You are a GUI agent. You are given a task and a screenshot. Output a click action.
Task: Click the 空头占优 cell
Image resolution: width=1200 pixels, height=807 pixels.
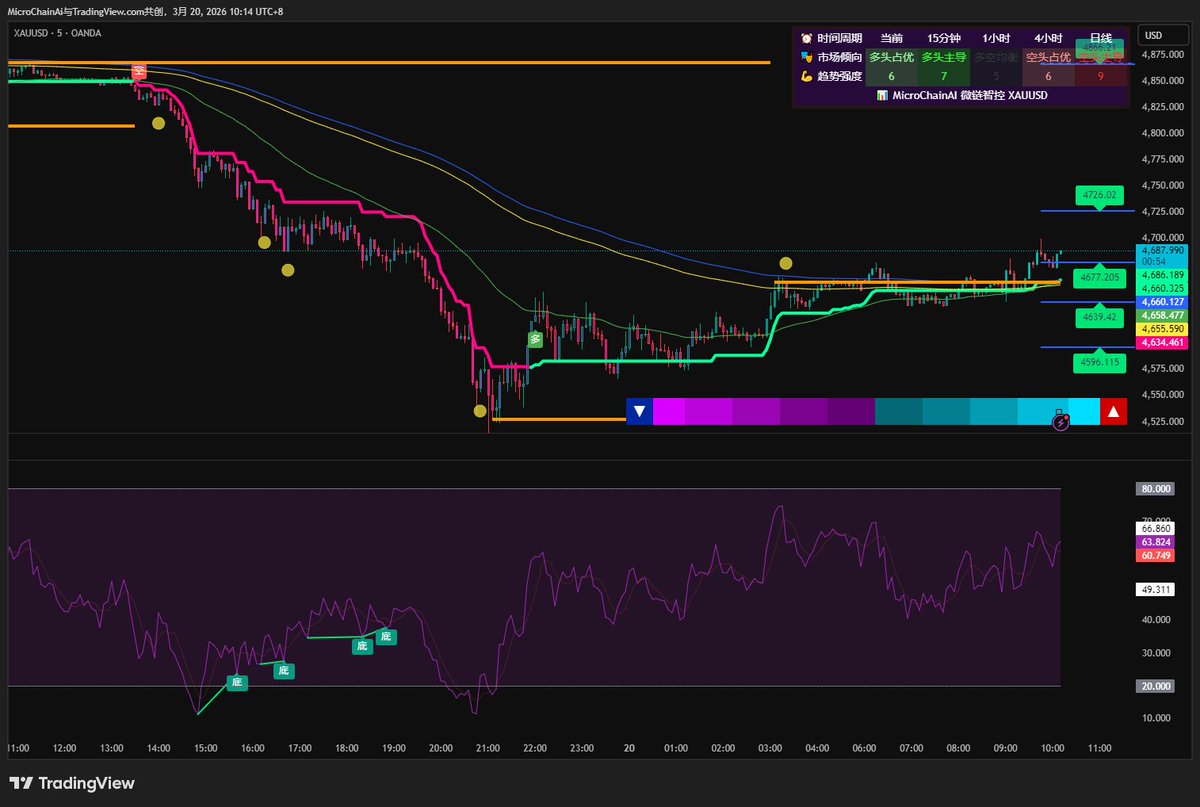pos(1048,57)
